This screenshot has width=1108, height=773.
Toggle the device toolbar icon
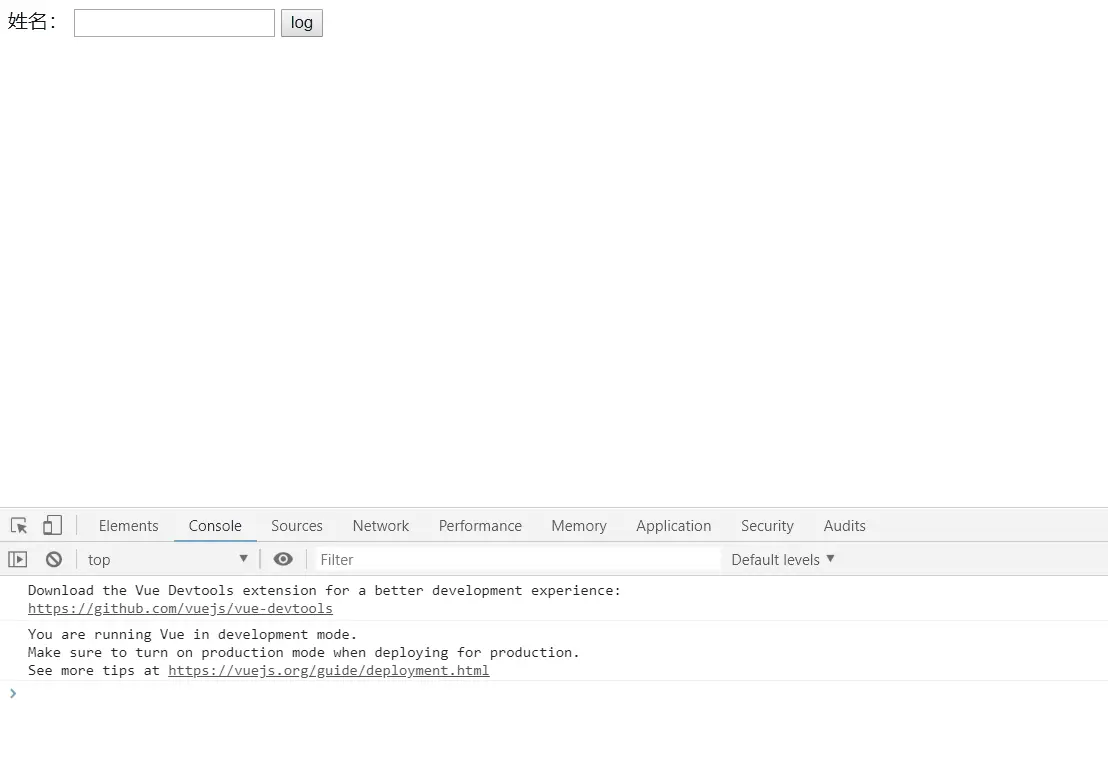(52, 525)
